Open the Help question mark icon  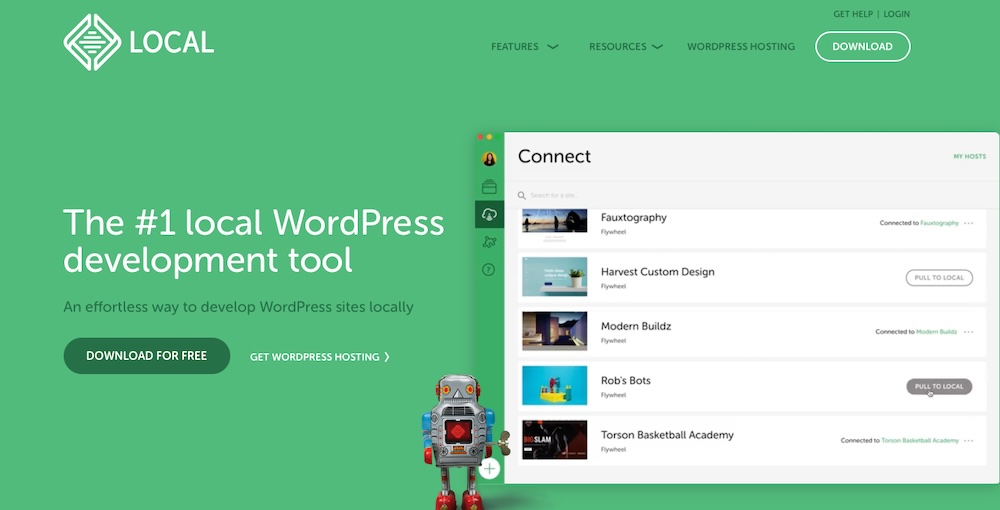click(489, 270)
